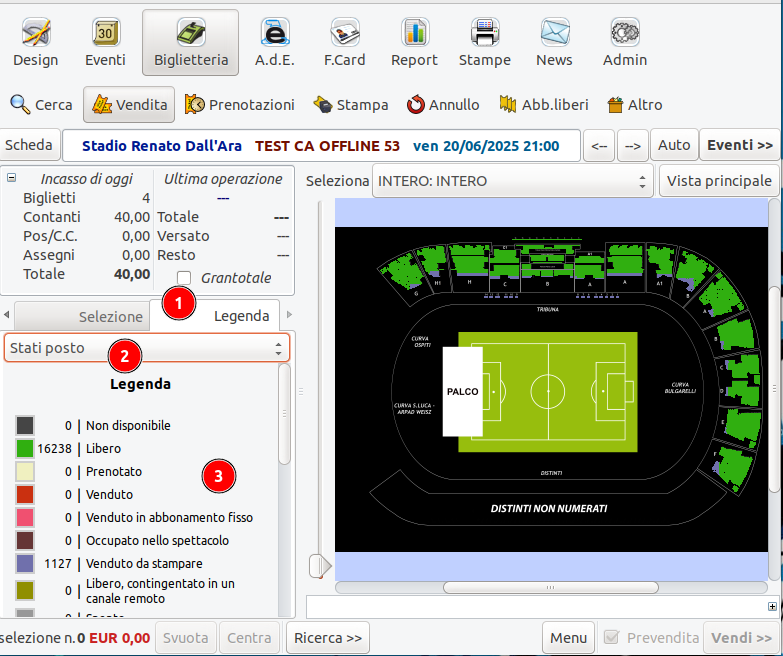
Task: Click the Non disponibile color swatch
Action: [x=25, y=425]
